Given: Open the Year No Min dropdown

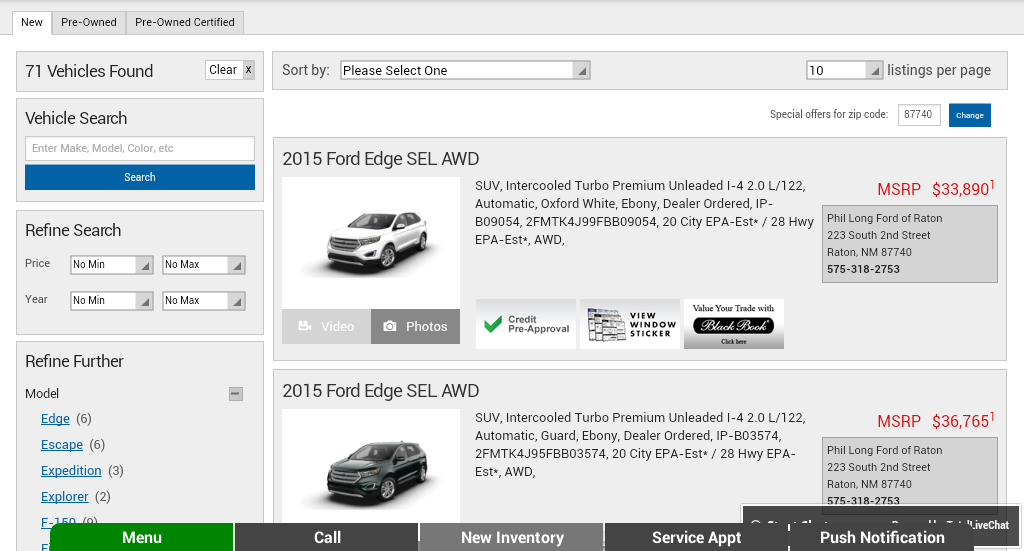Looking at the screenshot, I should coord(112,300).
